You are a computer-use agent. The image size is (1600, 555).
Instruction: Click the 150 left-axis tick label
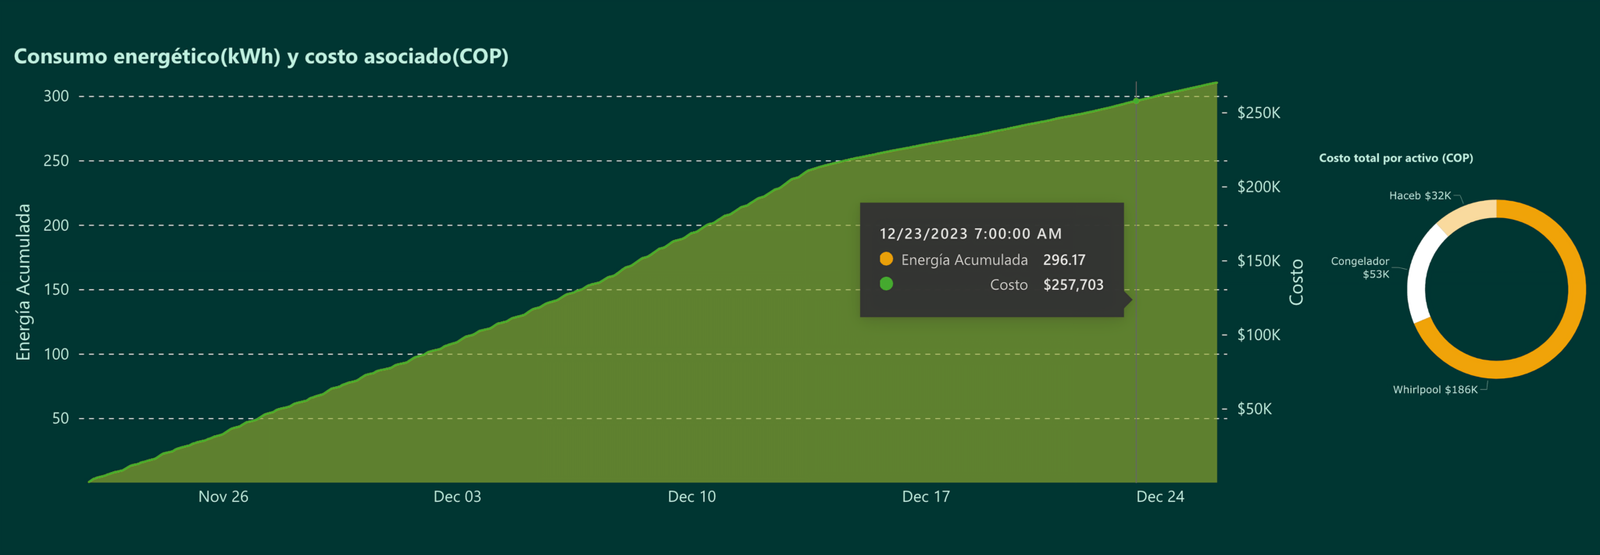pos(56,290)
